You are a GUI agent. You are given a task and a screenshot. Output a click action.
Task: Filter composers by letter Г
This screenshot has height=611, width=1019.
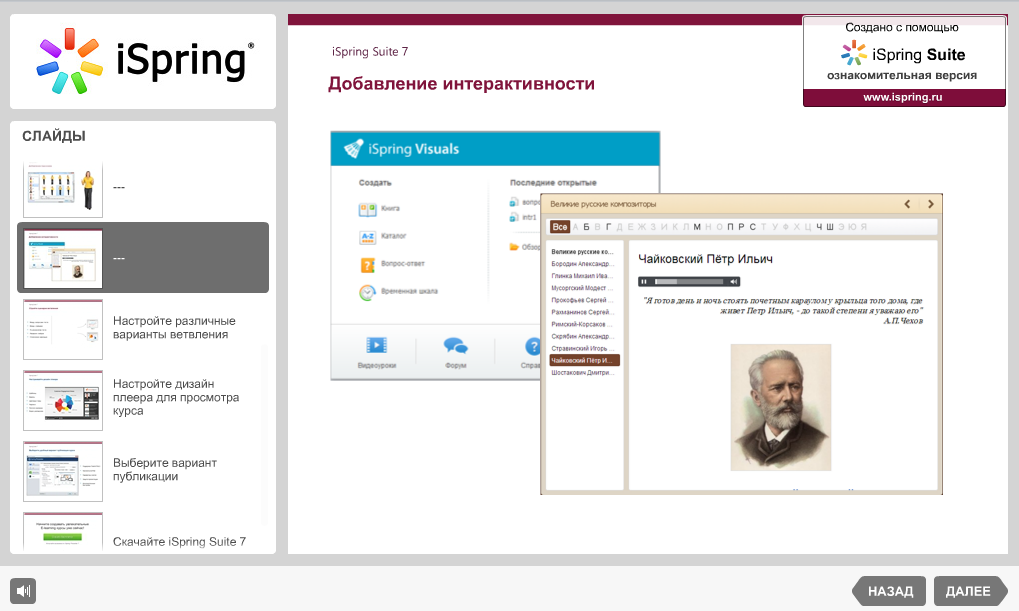click(608, 227)
